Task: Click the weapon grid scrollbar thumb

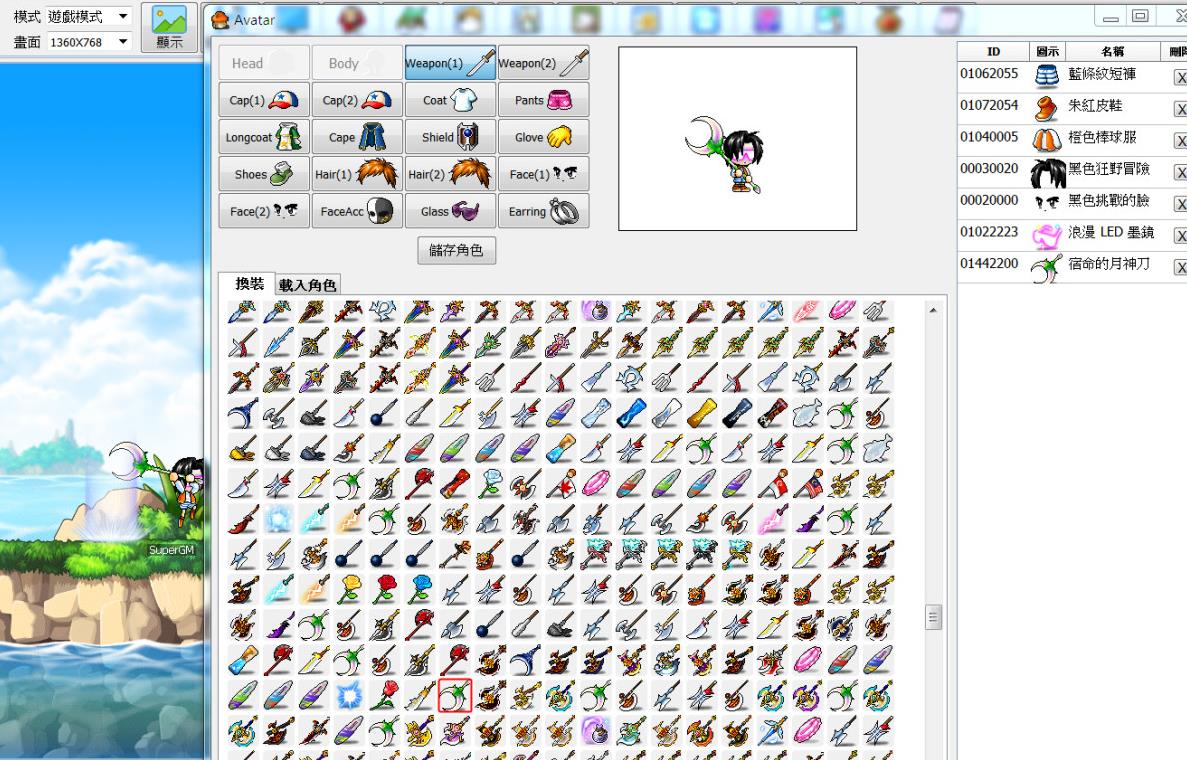Action: tap(933, 617)
